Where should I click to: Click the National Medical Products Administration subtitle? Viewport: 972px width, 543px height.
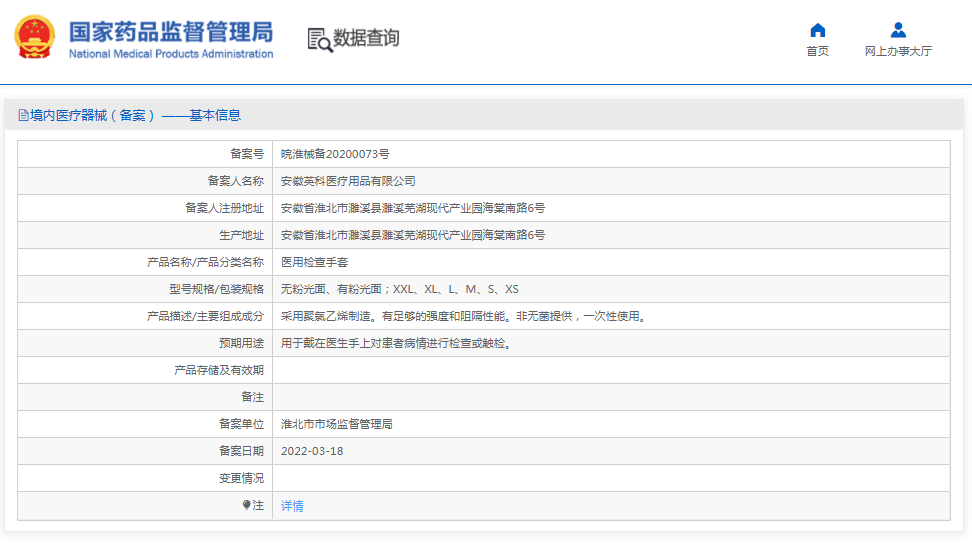click(170, 54)
